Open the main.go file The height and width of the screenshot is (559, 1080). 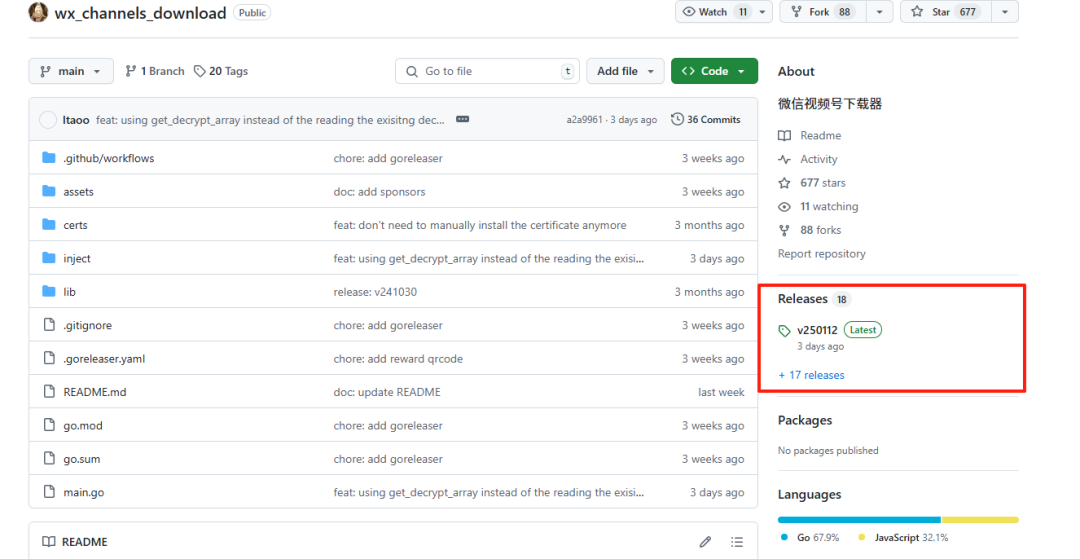83,492
